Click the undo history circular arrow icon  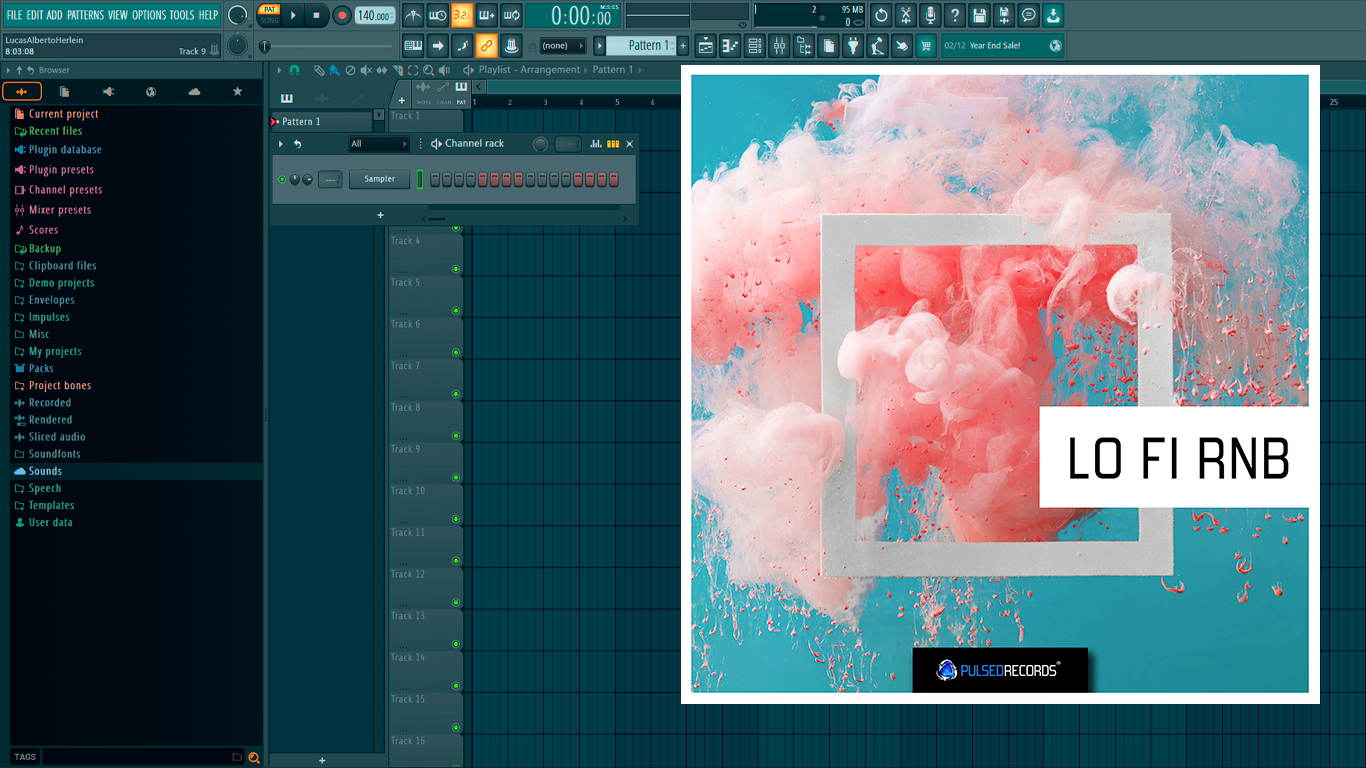coord(881,15)
